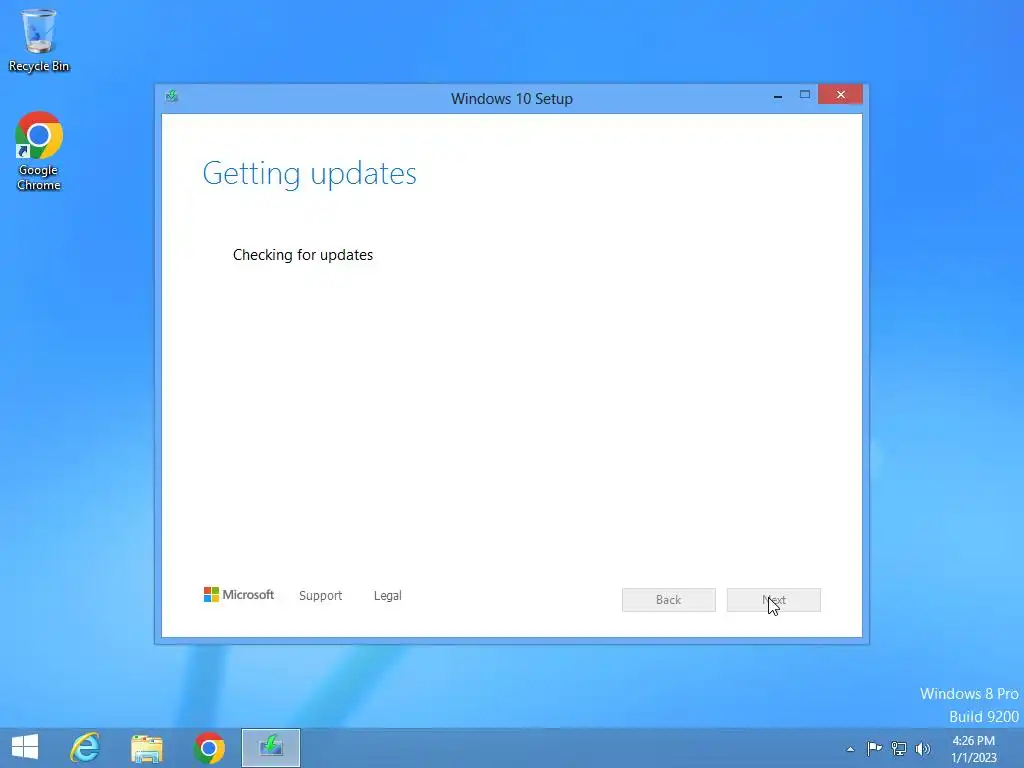Click the network tray icon
Viewport: 1024px width, 768px height.
coord(899,749)
